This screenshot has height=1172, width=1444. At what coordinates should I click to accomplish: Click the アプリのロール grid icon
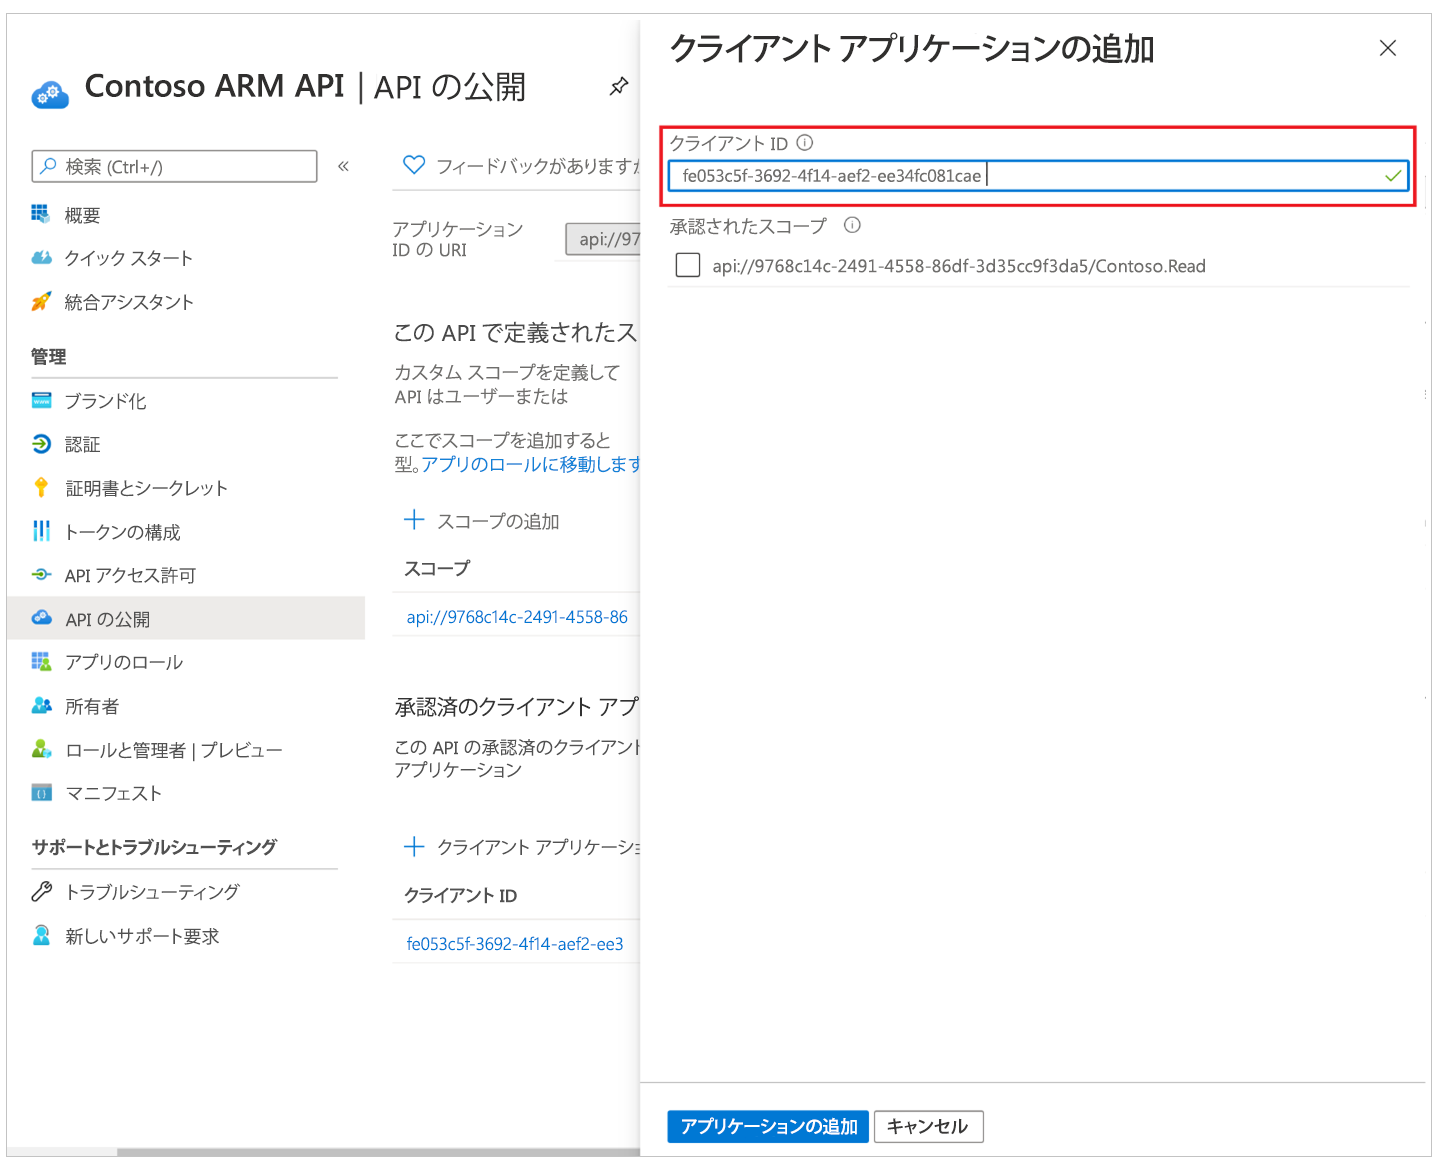pyautogui.click(x=41, y=662)
